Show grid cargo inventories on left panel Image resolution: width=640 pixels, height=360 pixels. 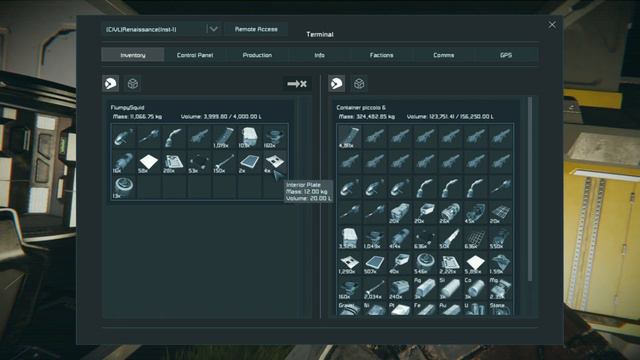pos(133,84)
